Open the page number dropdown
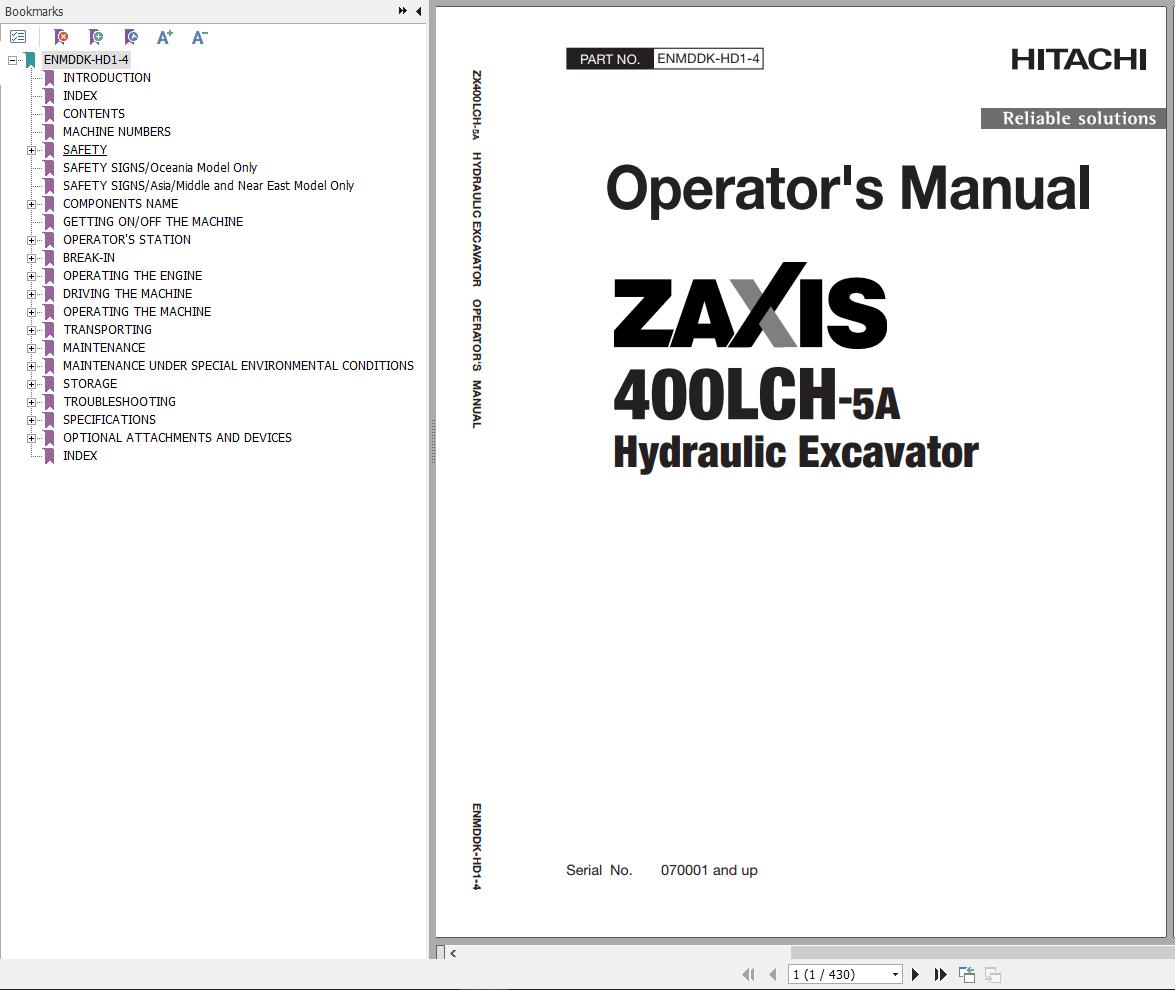The image size is (1175, 990). click(x=895, y=974)
